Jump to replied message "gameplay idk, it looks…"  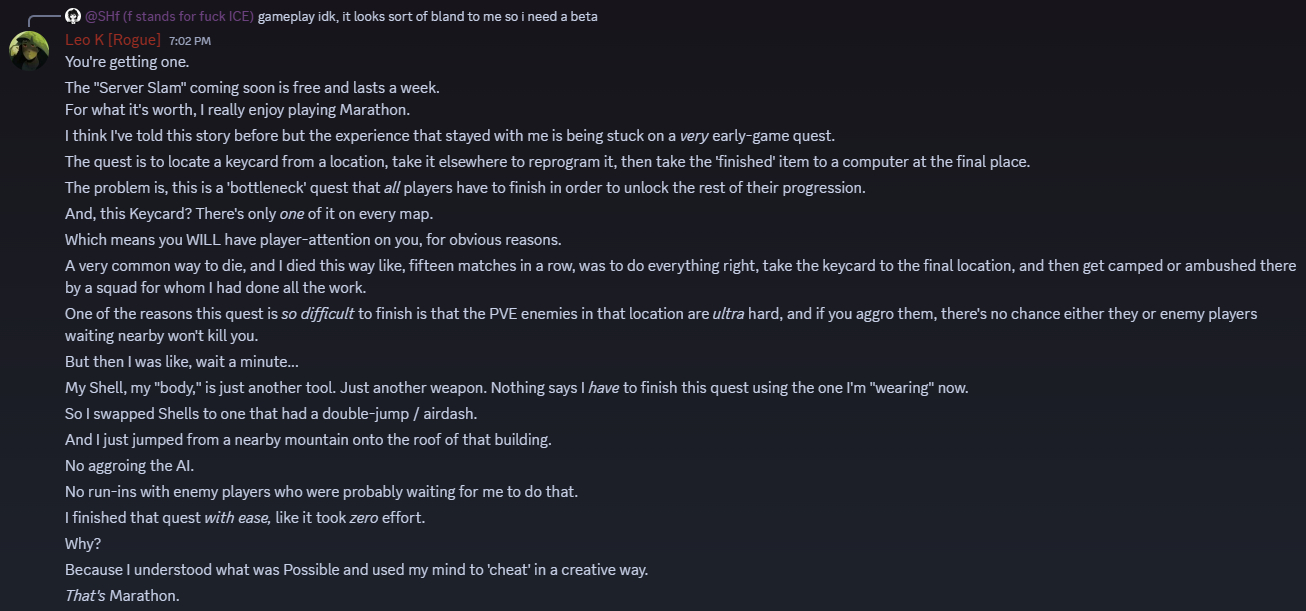427,16
